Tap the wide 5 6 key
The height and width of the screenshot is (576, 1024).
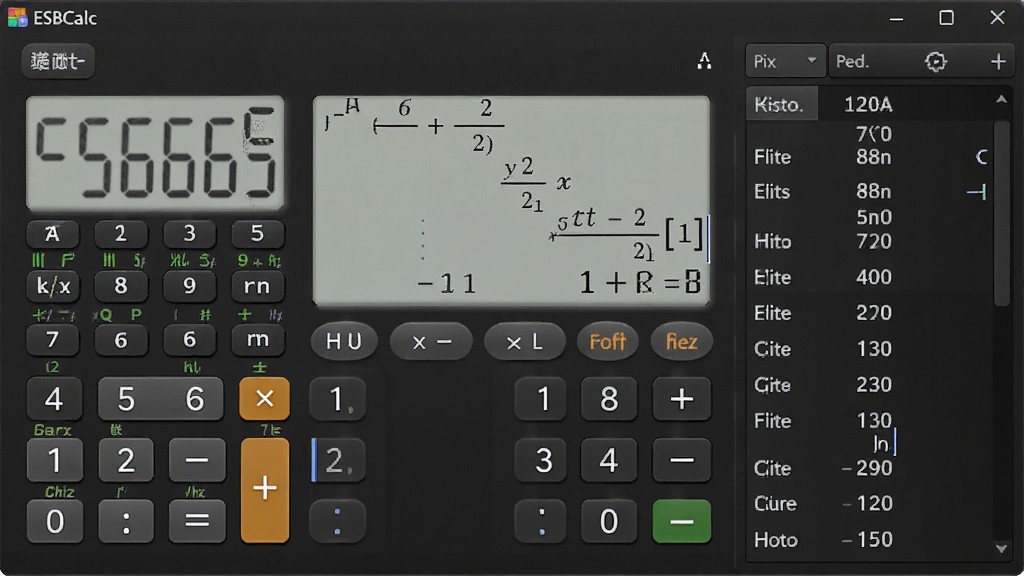pos(161,399)
